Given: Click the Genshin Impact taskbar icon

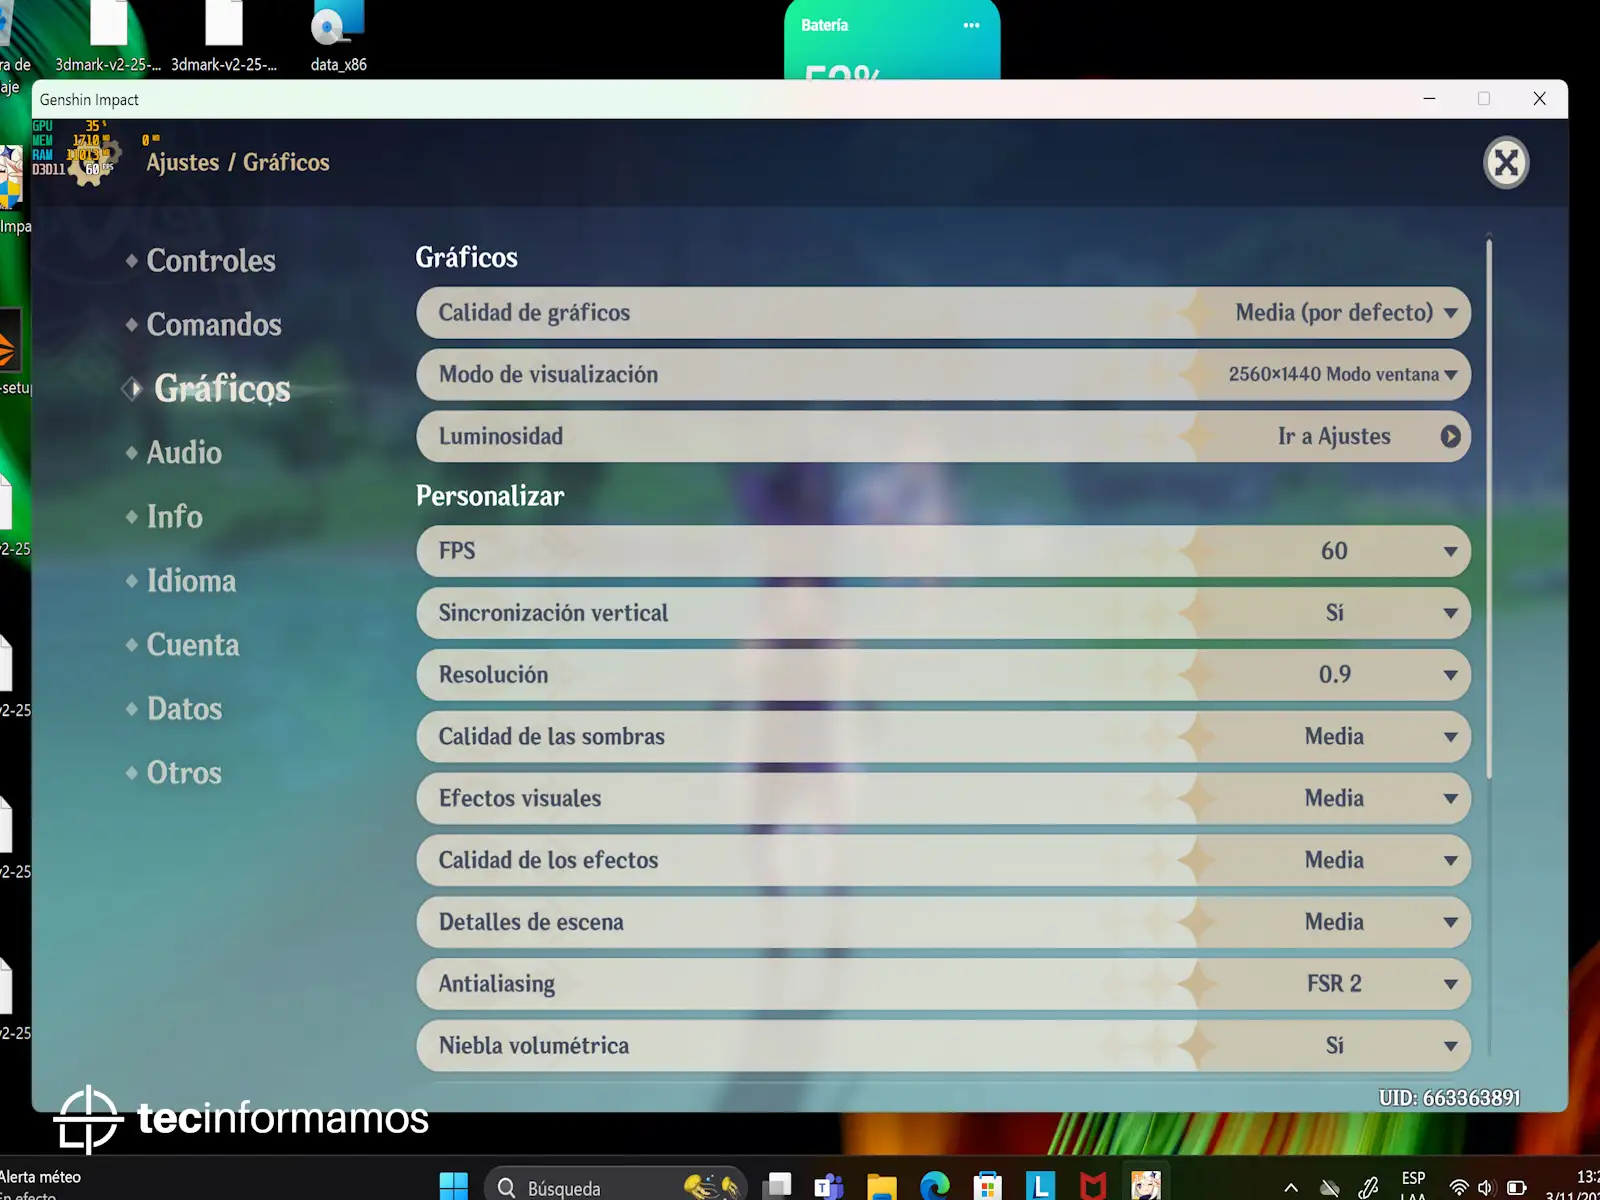Looking at the screenshot, I should coord(1146,1186).
